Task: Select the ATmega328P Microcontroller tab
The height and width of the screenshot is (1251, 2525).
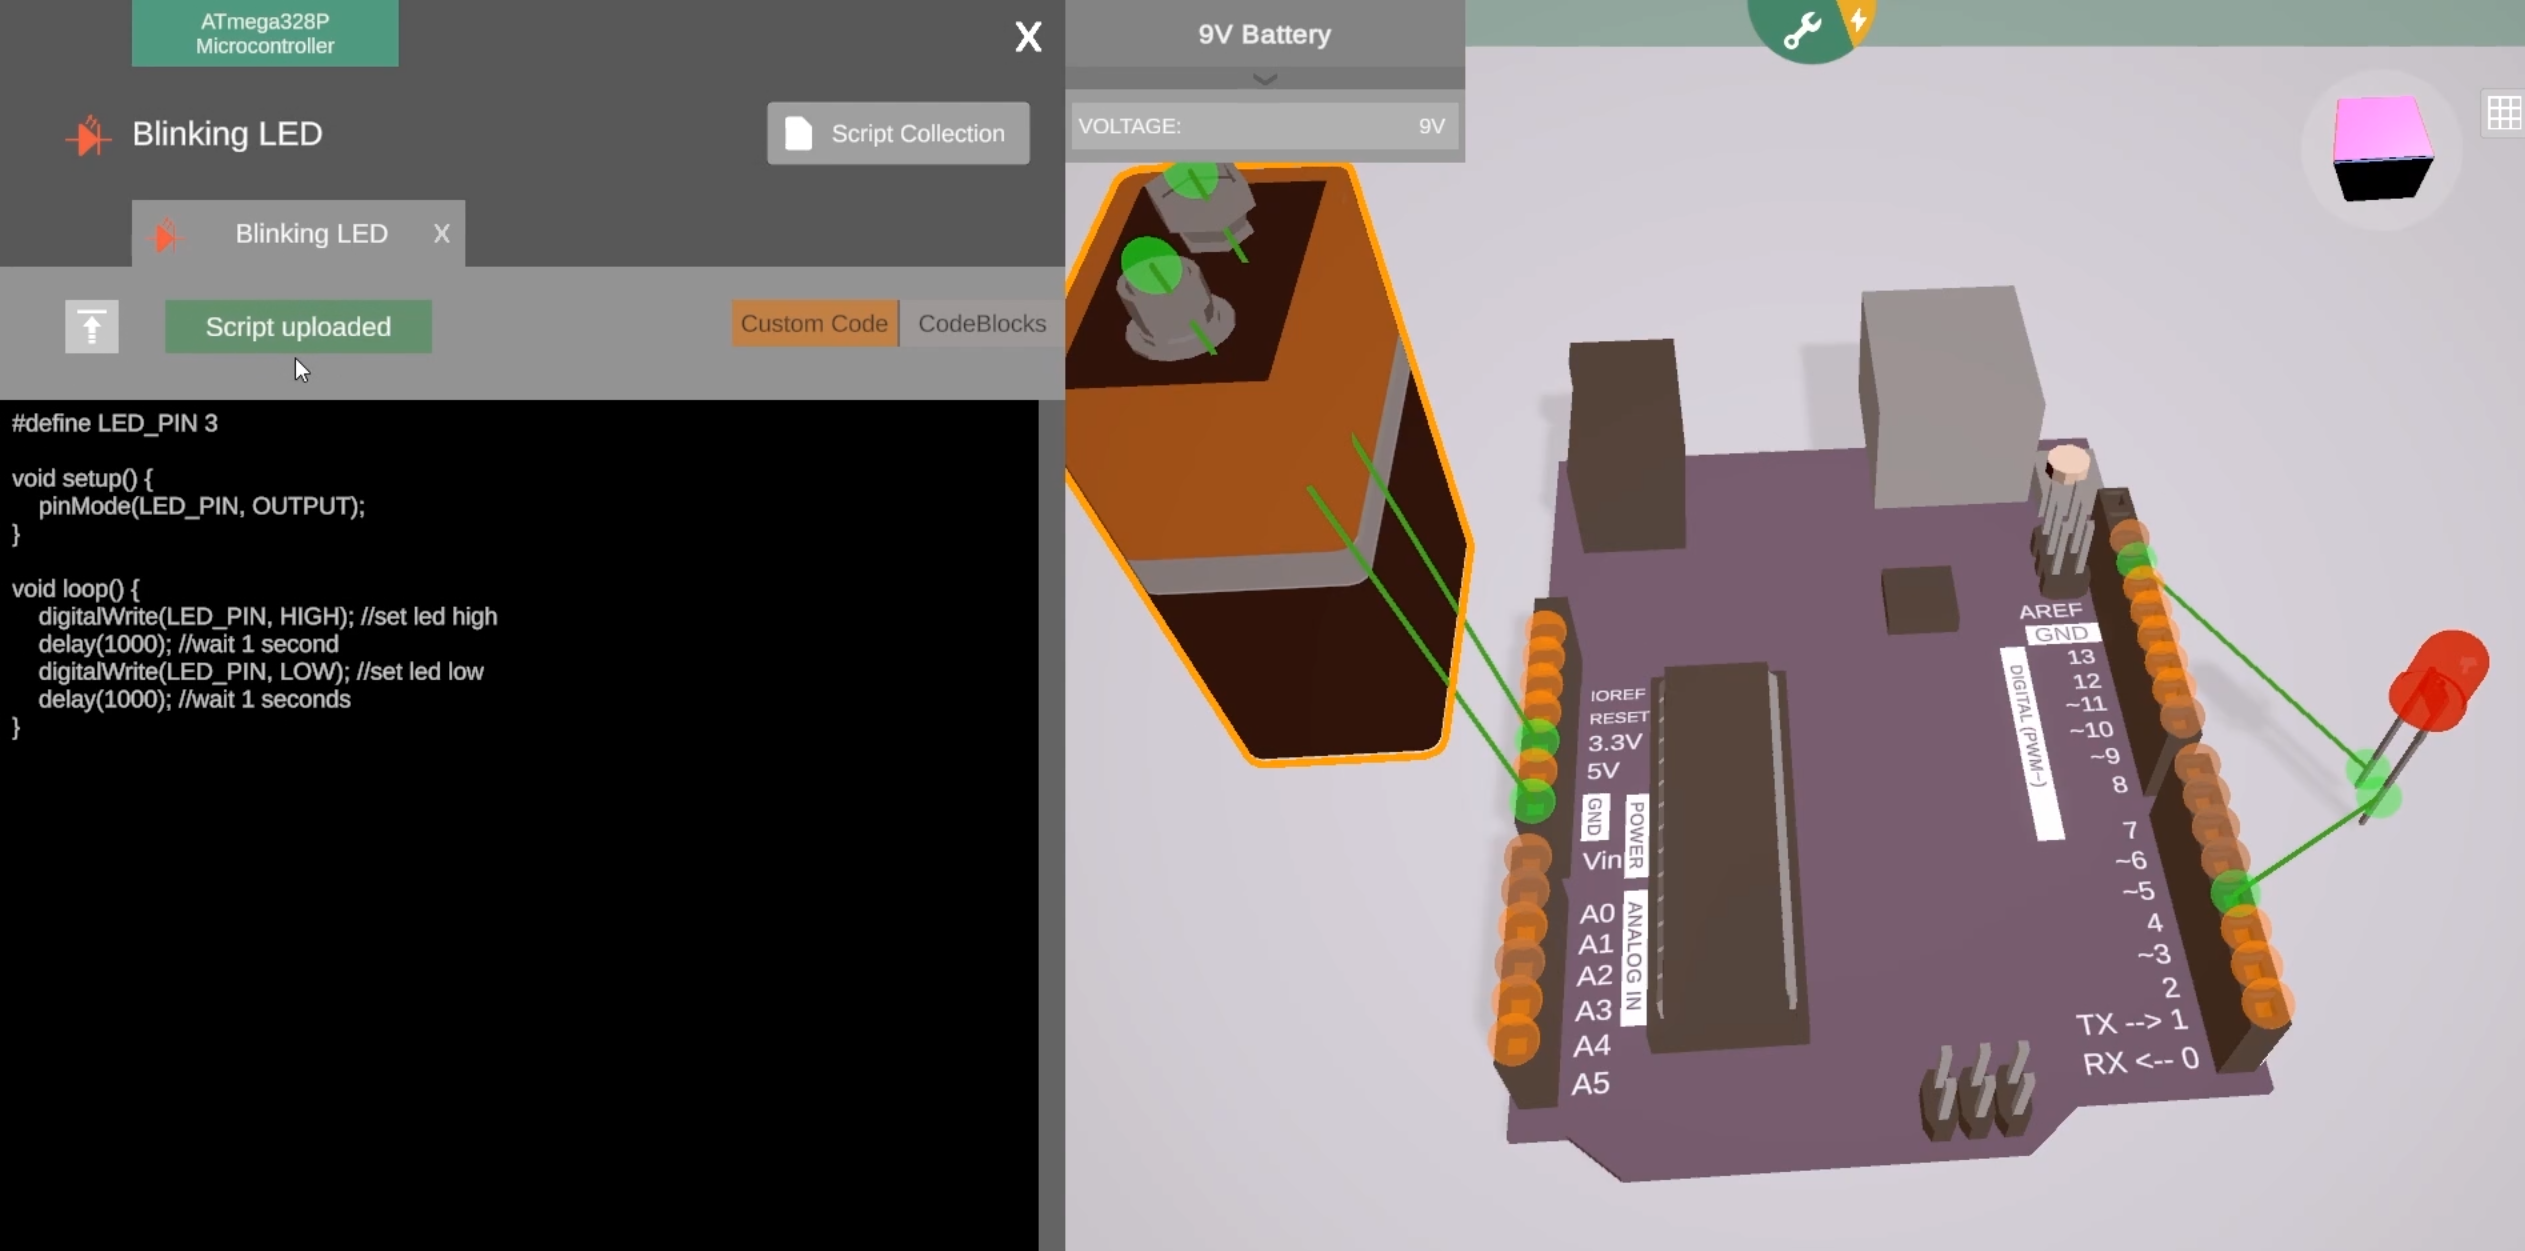Action: pos(265,33)
